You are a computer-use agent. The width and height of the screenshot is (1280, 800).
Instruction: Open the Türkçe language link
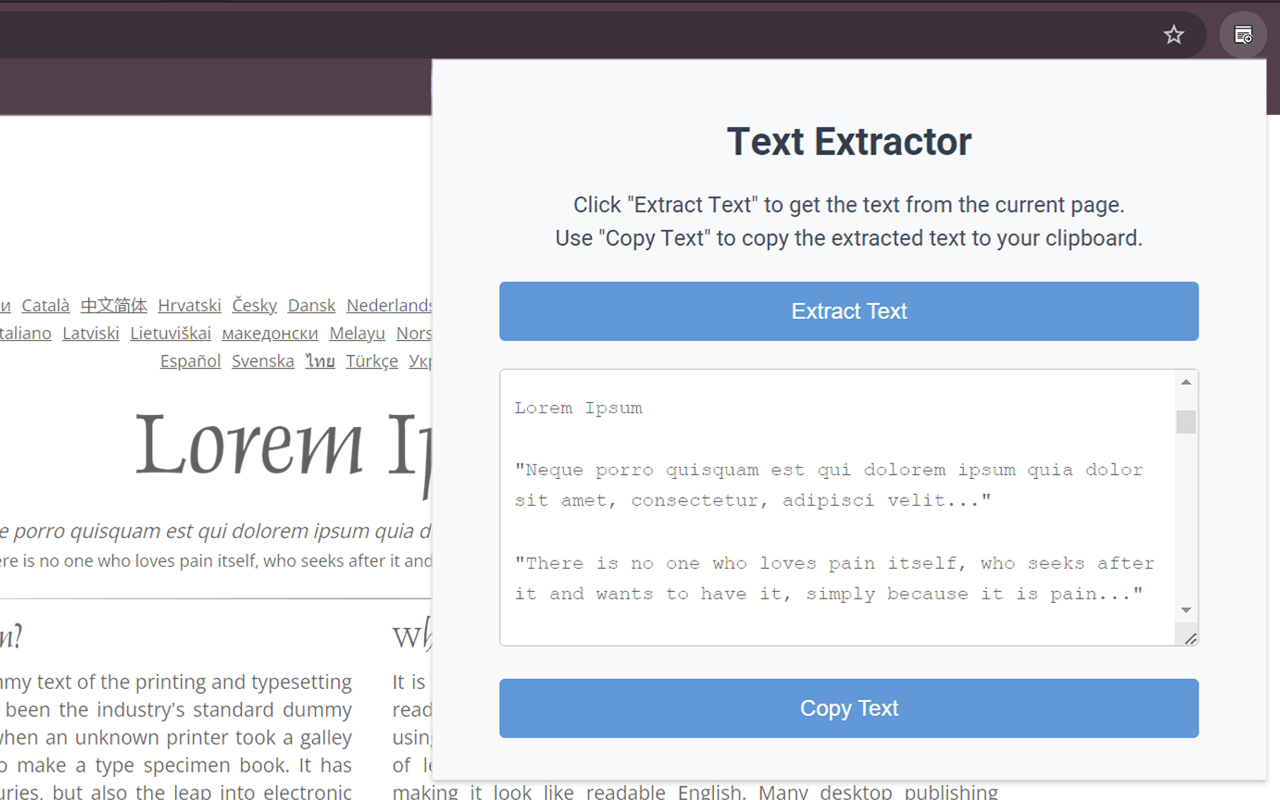pyautogui.click(x=371, y=360)
